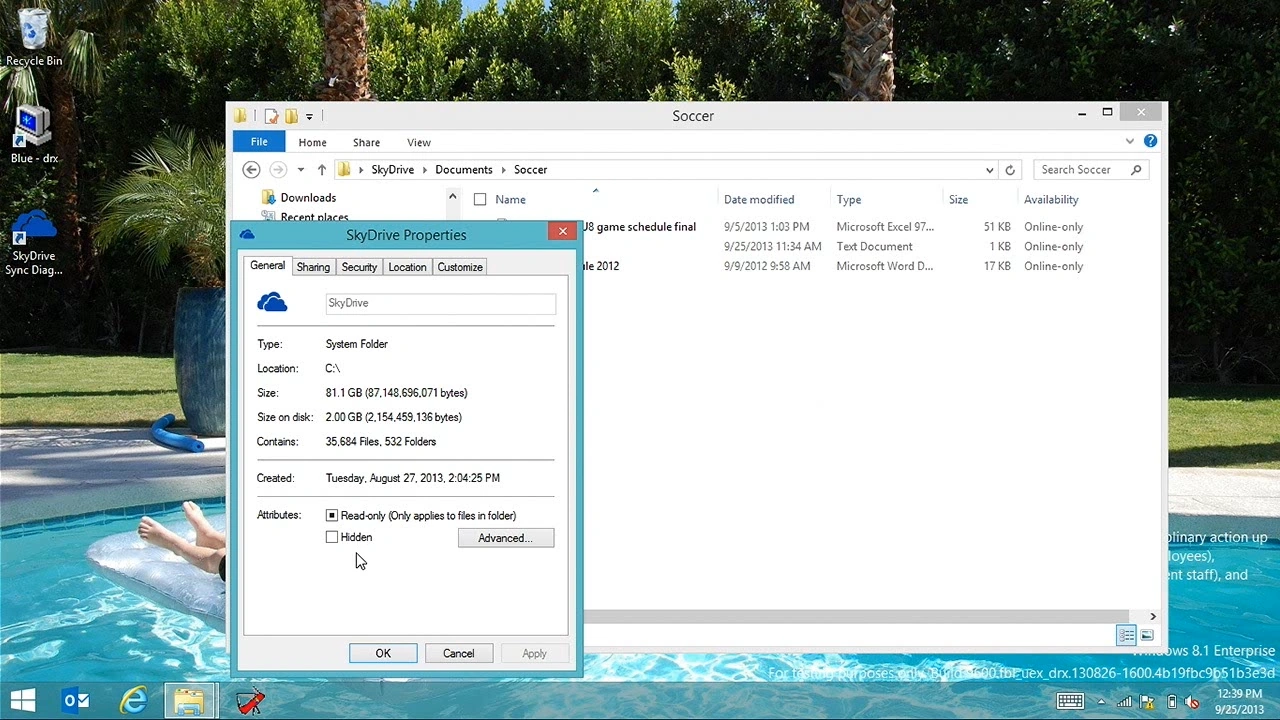Click the File Explorer taskbar icon
This screenshot has width=1280, height=720.
tap(190, 700)
